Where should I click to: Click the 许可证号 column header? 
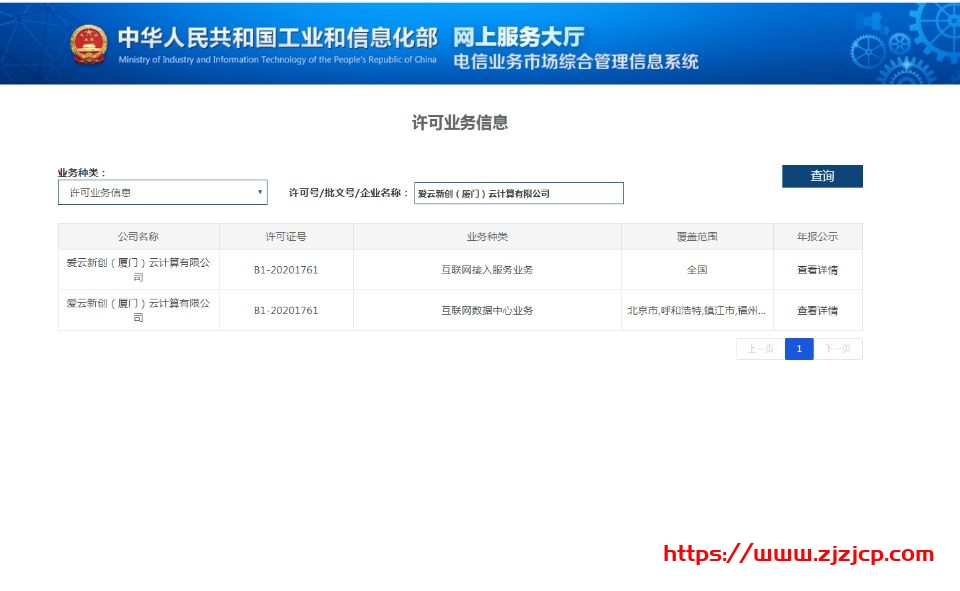coord(286,236)
